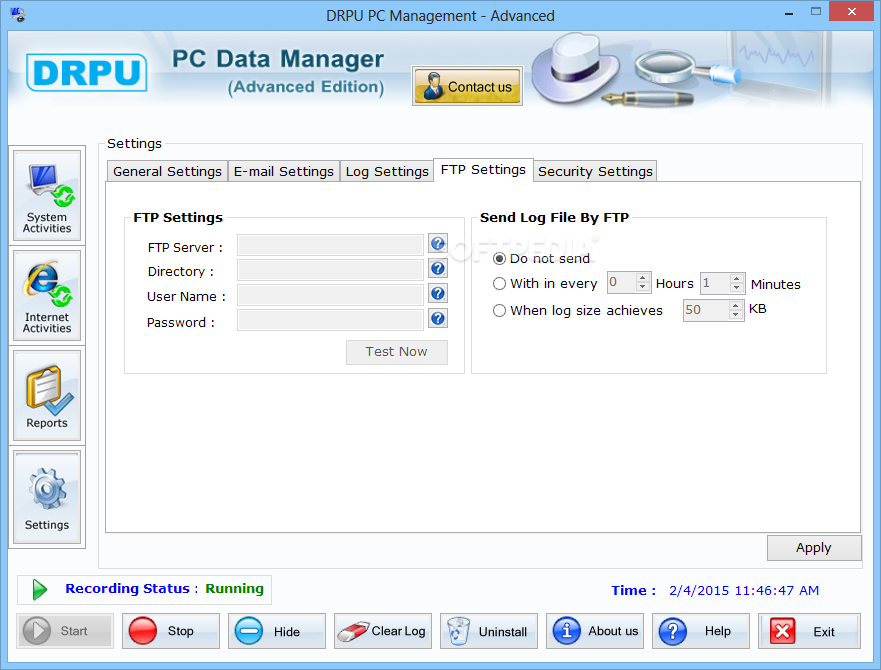
Task: Click the application icon in title bar
Action: (x=18, y=14)
